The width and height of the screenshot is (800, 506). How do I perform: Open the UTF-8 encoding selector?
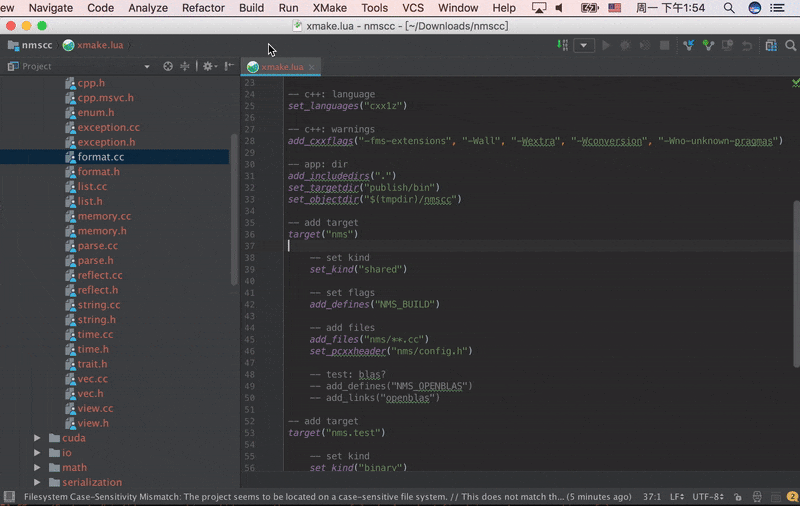pos(708,497)
